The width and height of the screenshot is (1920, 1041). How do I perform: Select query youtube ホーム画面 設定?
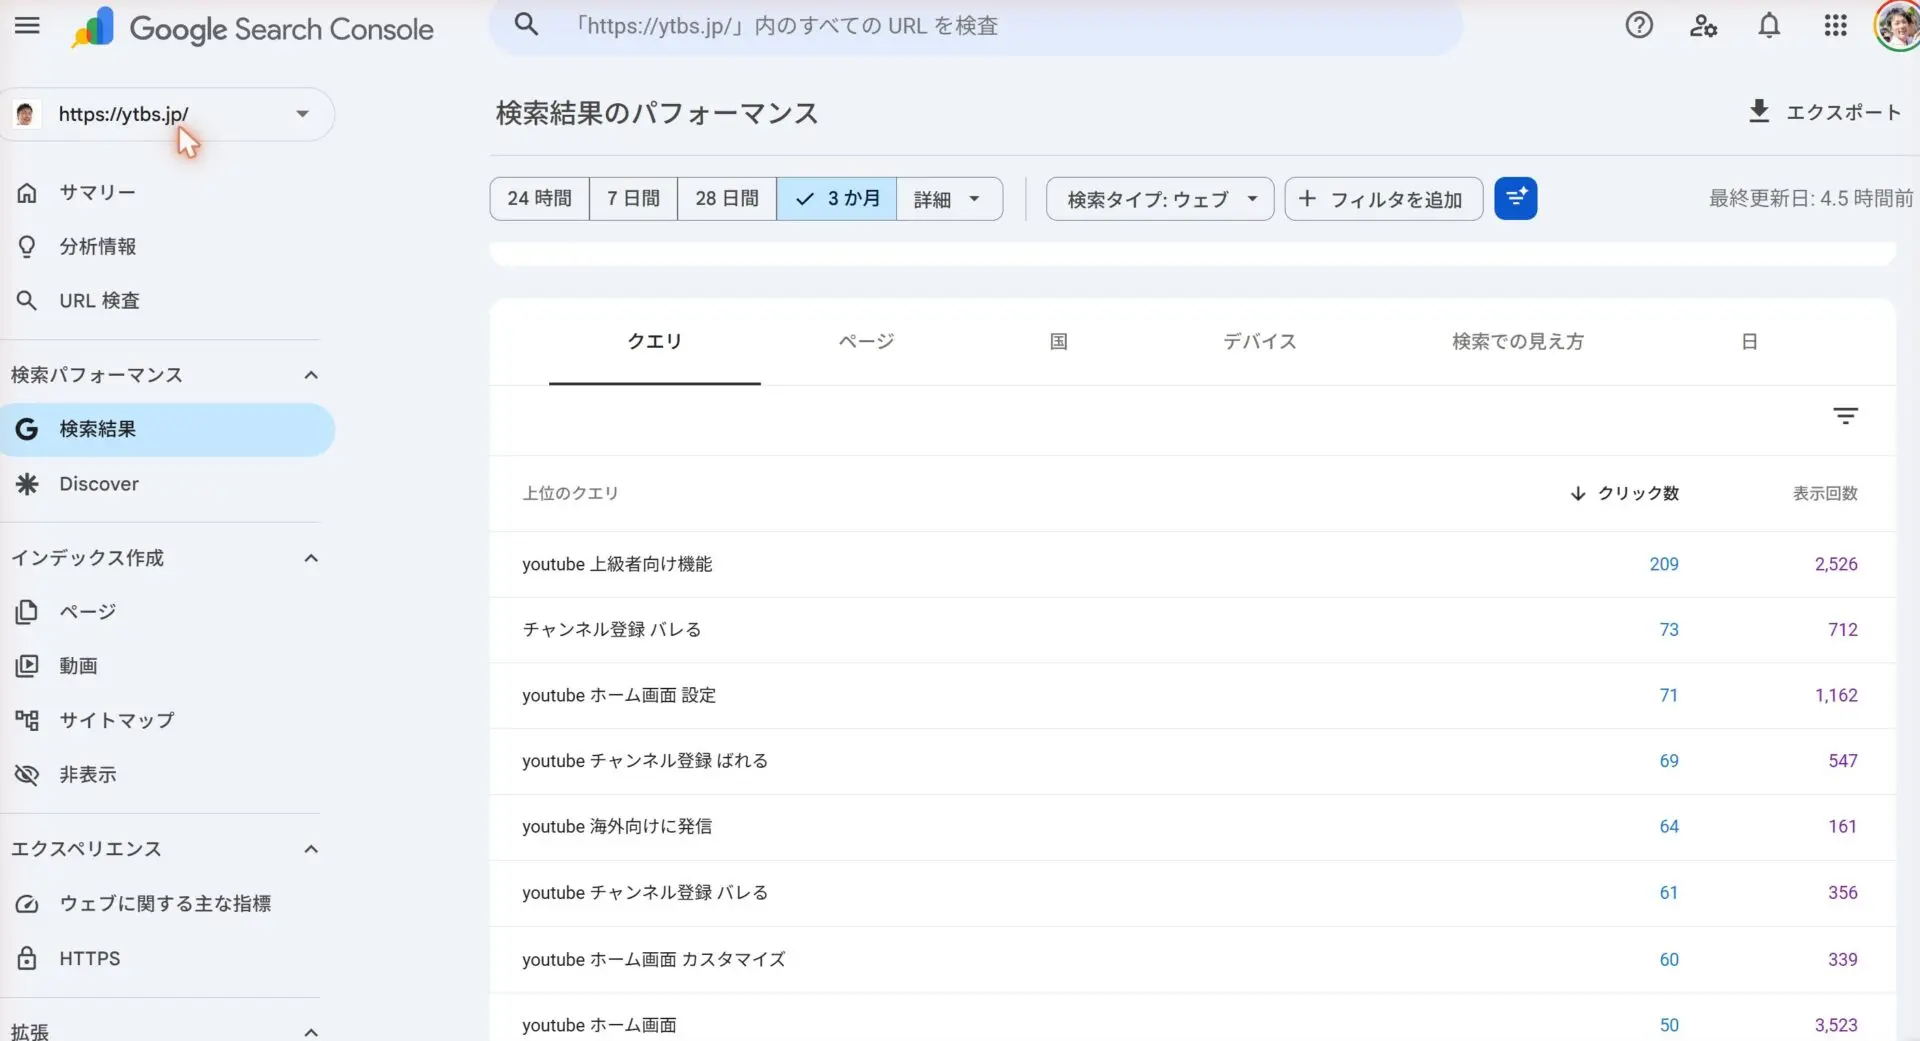click(619, 695)
